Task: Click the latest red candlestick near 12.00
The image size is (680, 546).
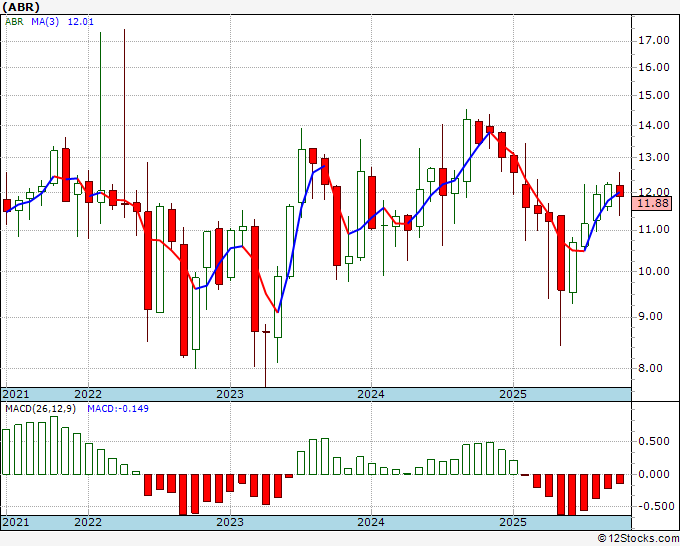Action: pyautogui.click(x=620, y=191)
